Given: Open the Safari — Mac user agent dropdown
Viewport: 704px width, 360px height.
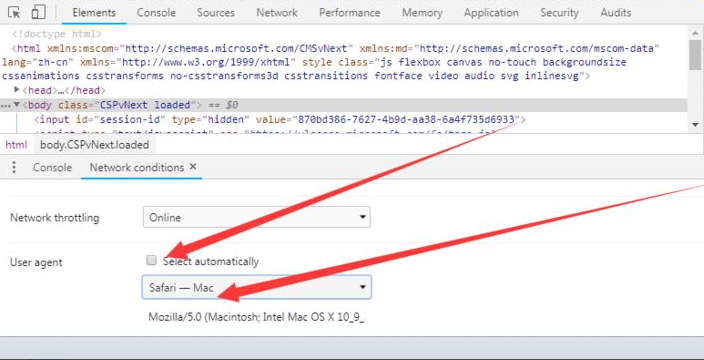Looking at the screenshot, I should (x=257, y=287).
